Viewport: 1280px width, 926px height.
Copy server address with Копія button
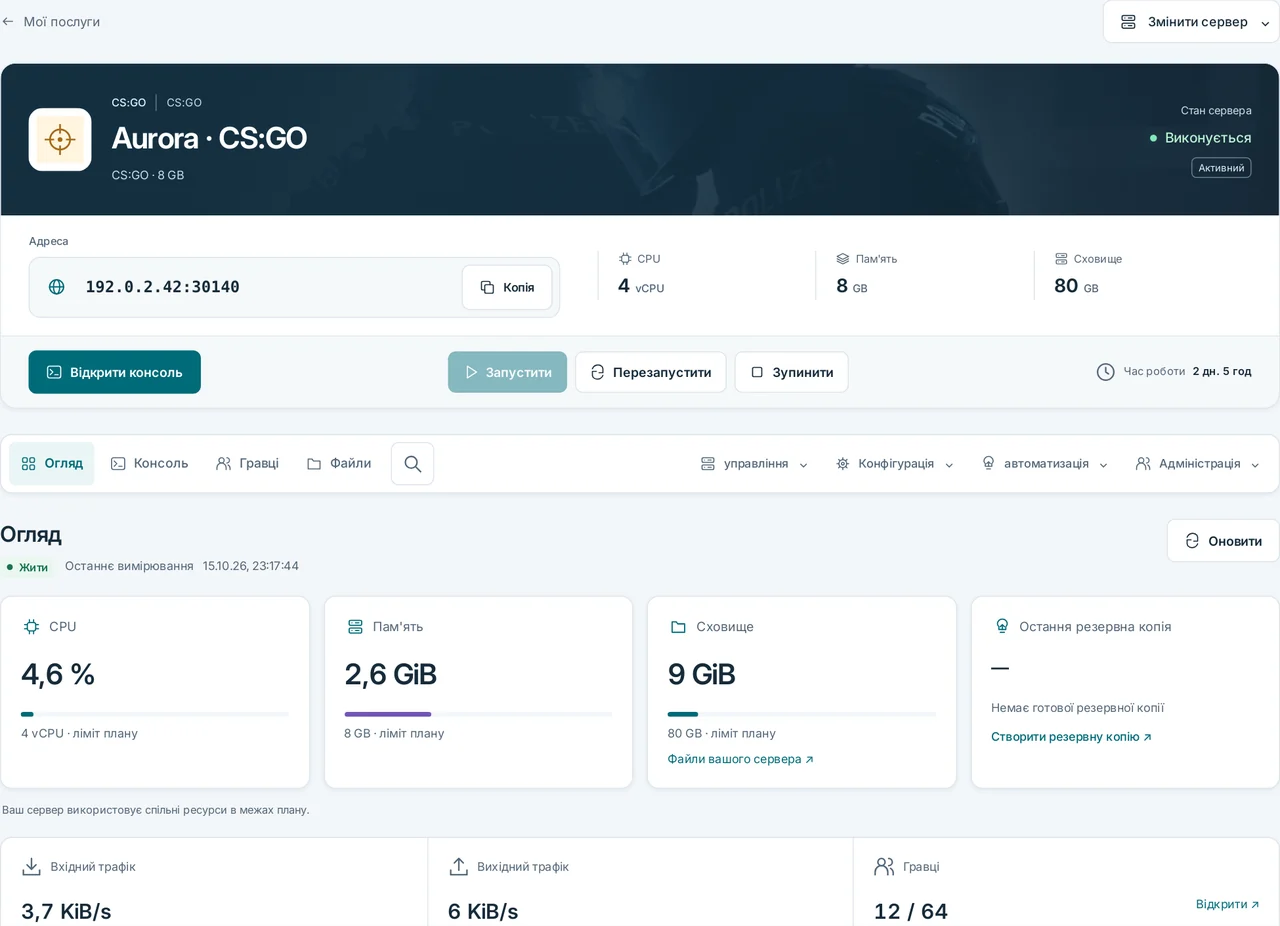(x=507, y=287)
